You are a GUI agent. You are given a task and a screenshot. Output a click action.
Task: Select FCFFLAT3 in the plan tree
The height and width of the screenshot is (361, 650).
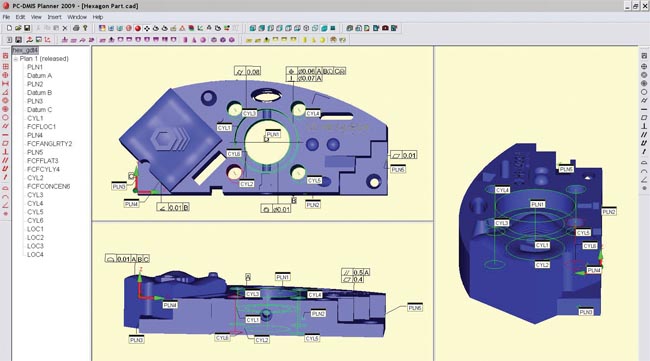pyautogui.click(x=43, y=161)
